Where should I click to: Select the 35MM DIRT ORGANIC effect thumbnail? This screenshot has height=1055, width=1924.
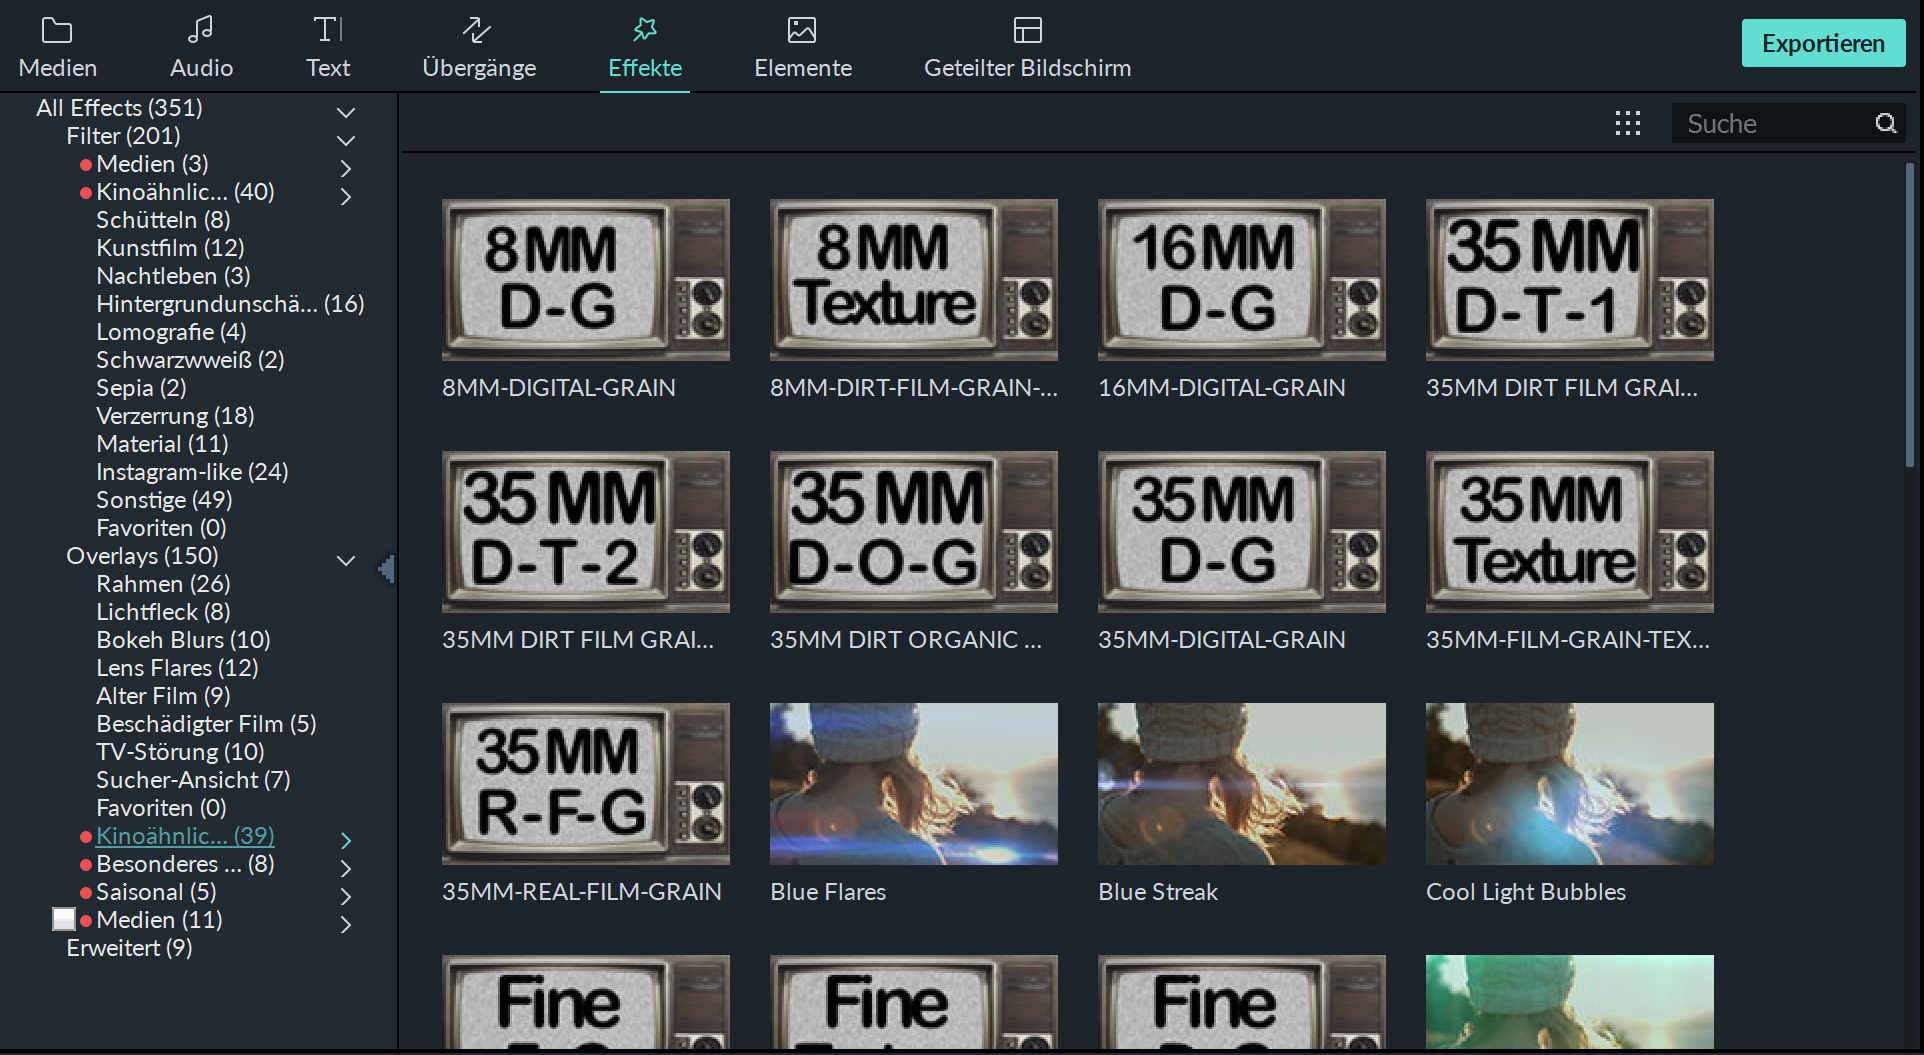914,531
